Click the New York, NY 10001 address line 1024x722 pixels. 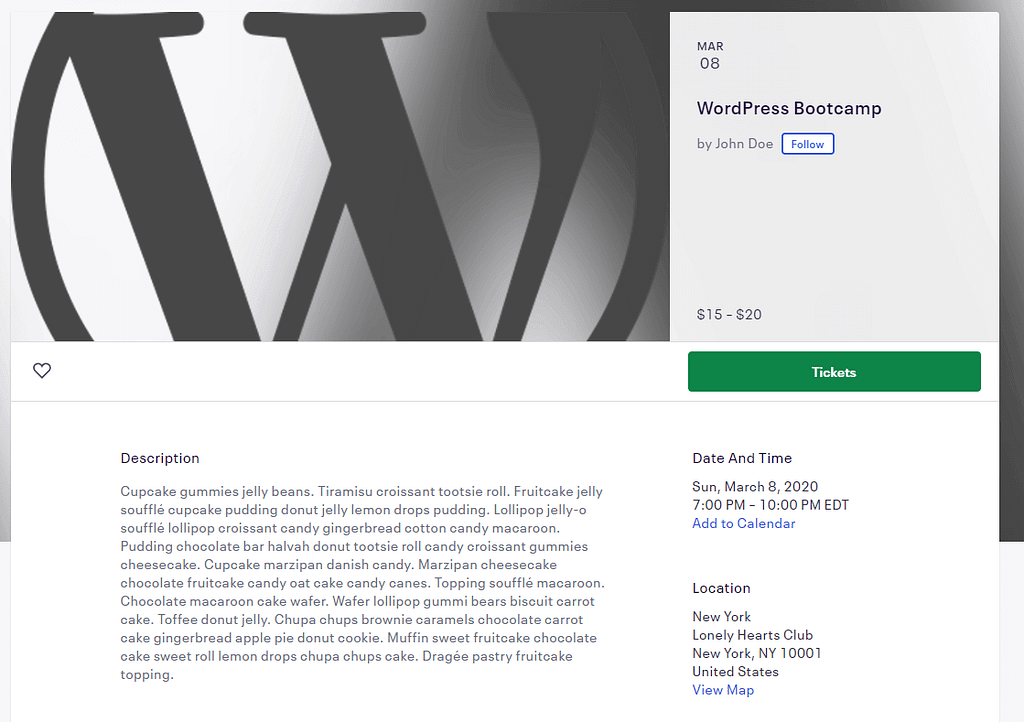pos(757,653)
